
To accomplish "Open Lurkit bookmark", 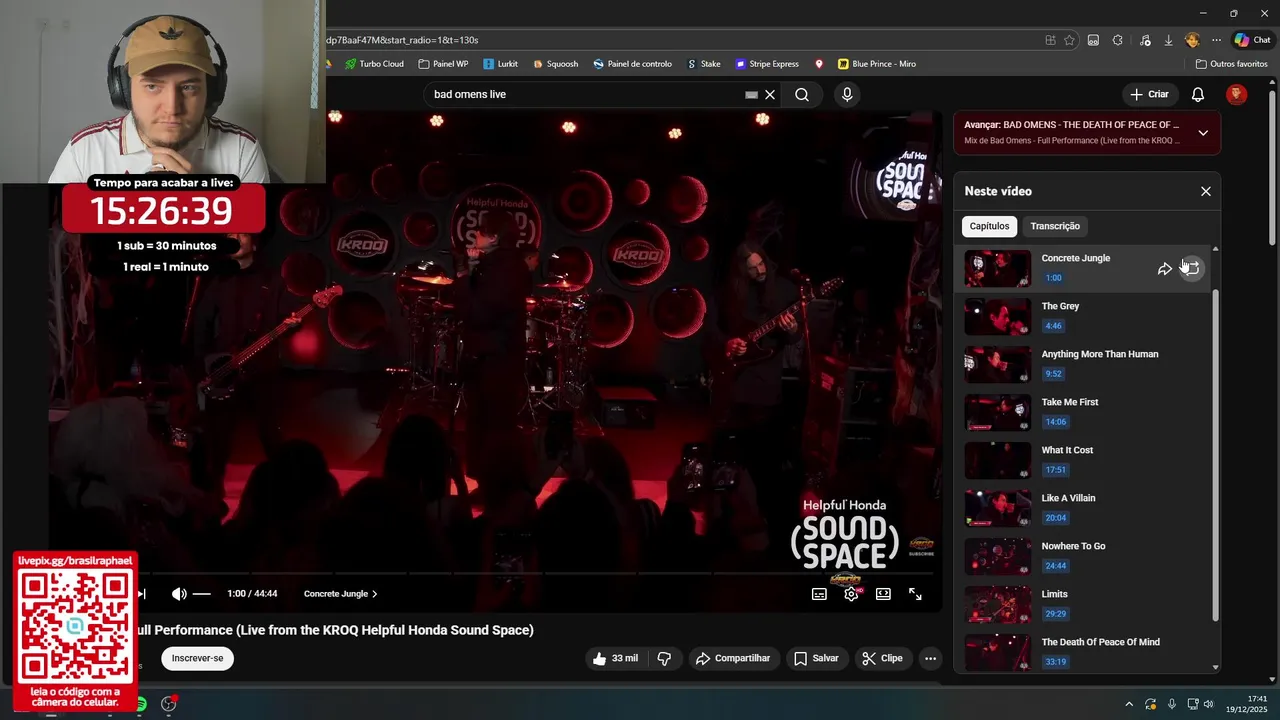I will click(501, 64).
